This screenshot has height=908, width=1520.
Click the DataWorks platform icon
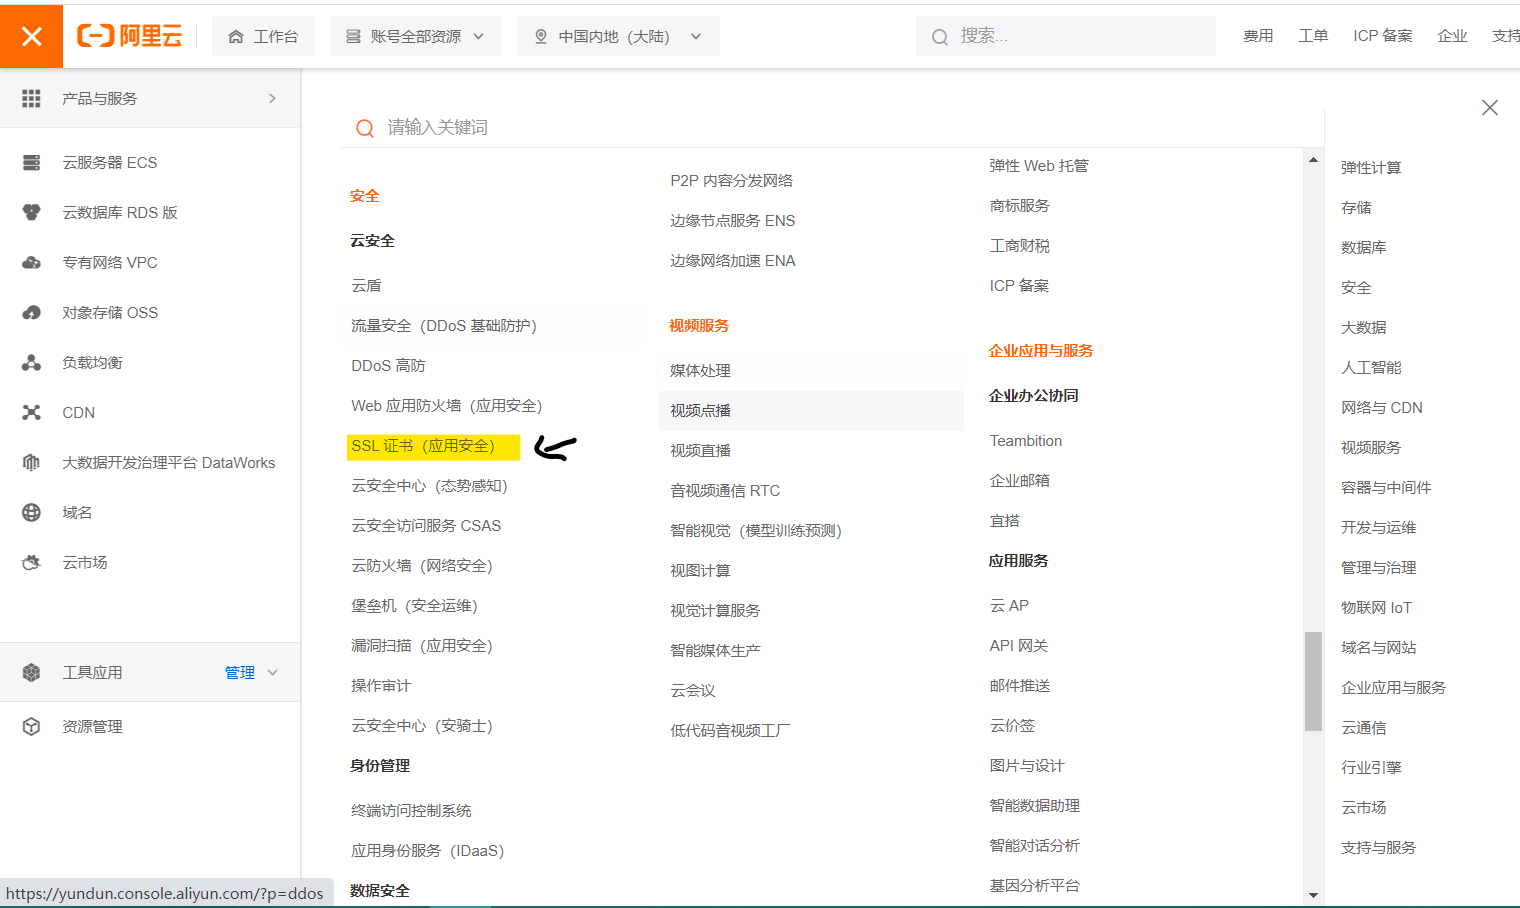click(x=32, y=463)
